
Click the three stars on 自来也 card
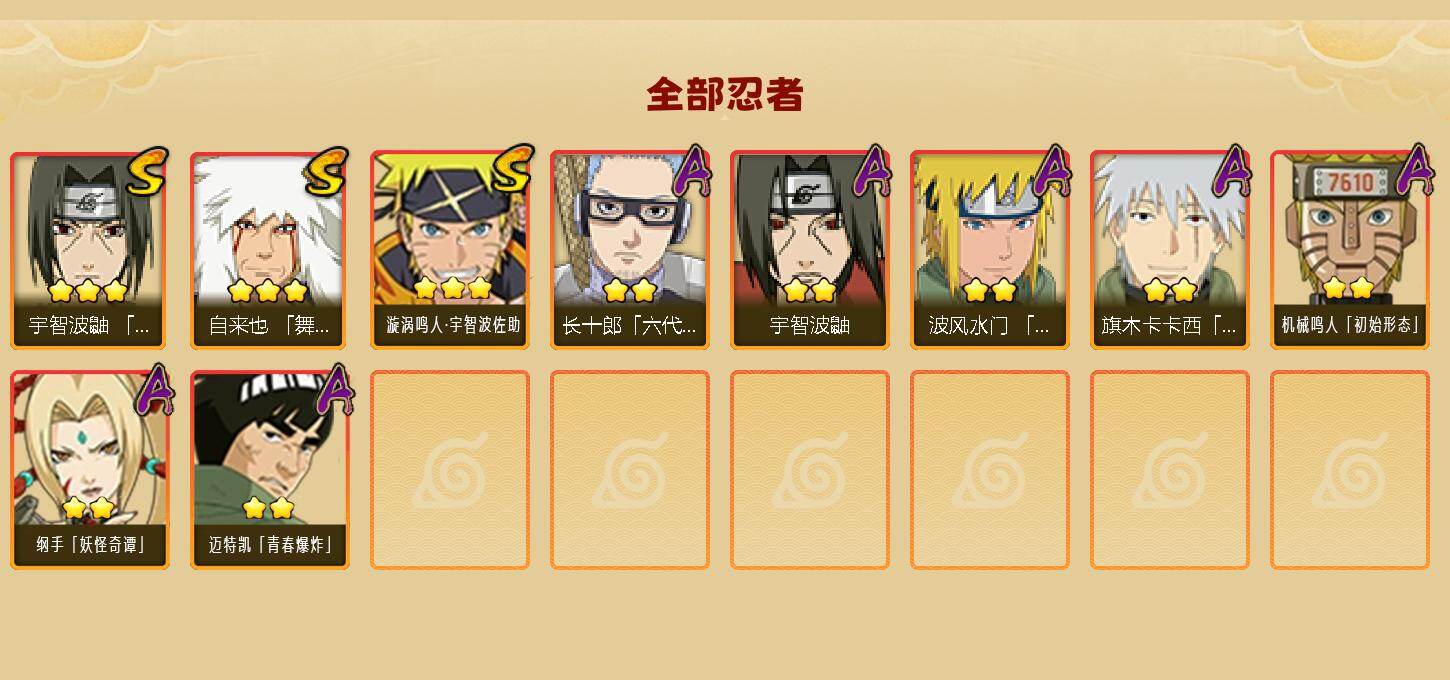[x=267, y=291]
